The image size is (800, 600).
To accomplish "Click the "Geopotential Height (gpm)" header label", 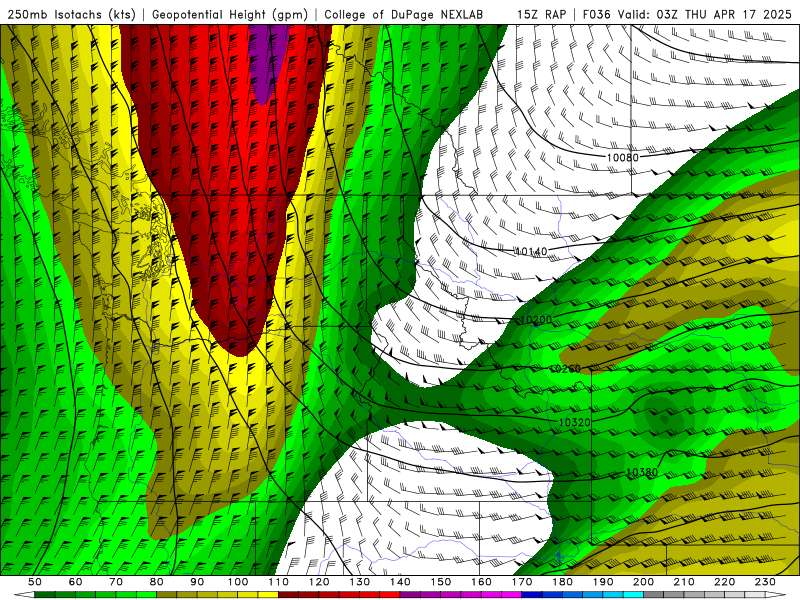I will click(x=230, y=14).
